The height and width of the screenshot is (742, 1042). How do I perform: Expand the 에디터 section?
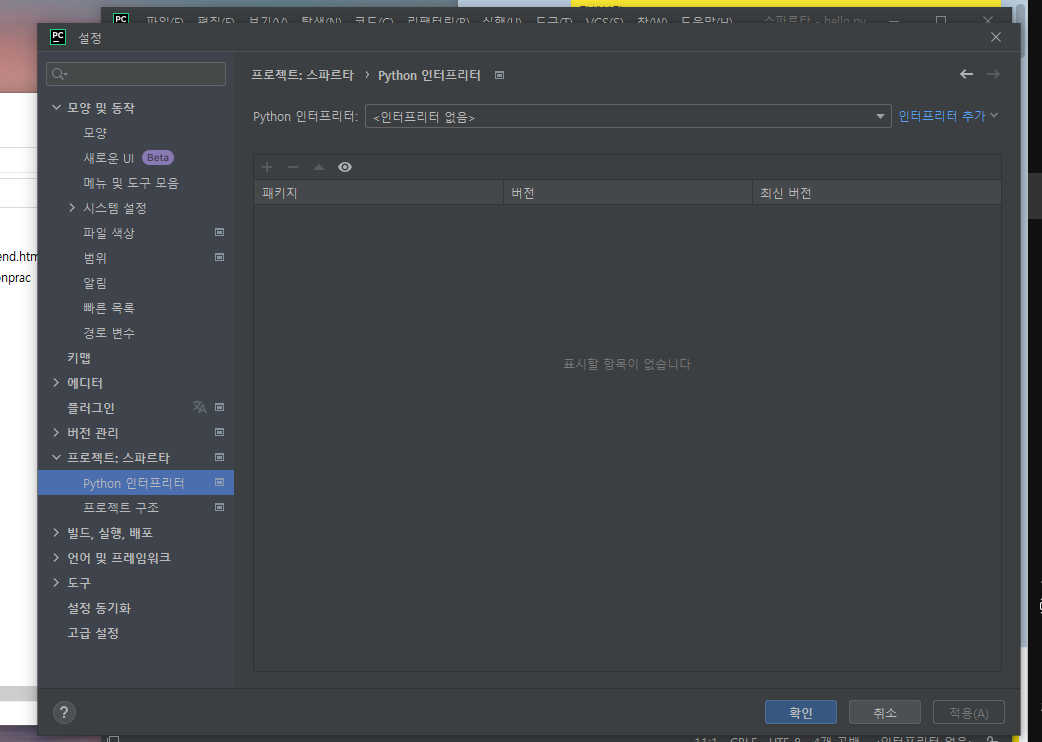click(x=56, y=382)
